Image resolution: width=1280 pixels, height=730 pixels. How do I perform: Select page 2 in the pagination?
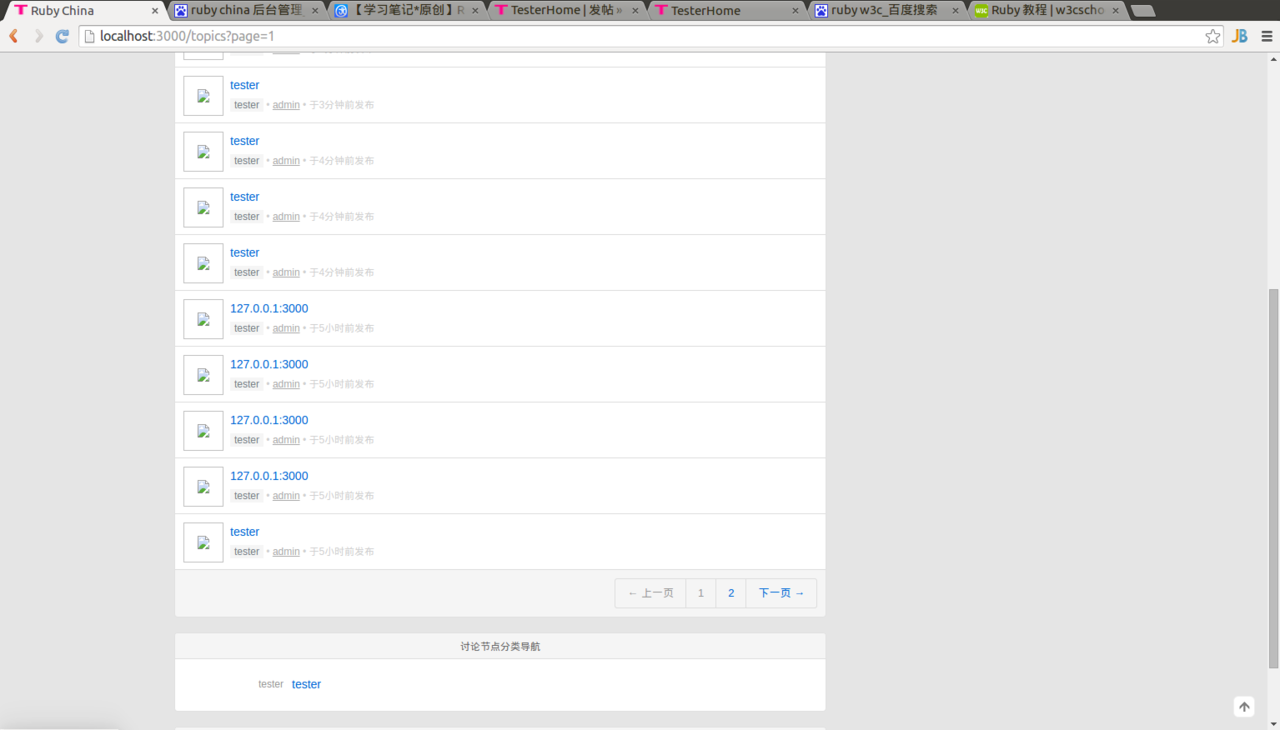click(x=731, y=593)
